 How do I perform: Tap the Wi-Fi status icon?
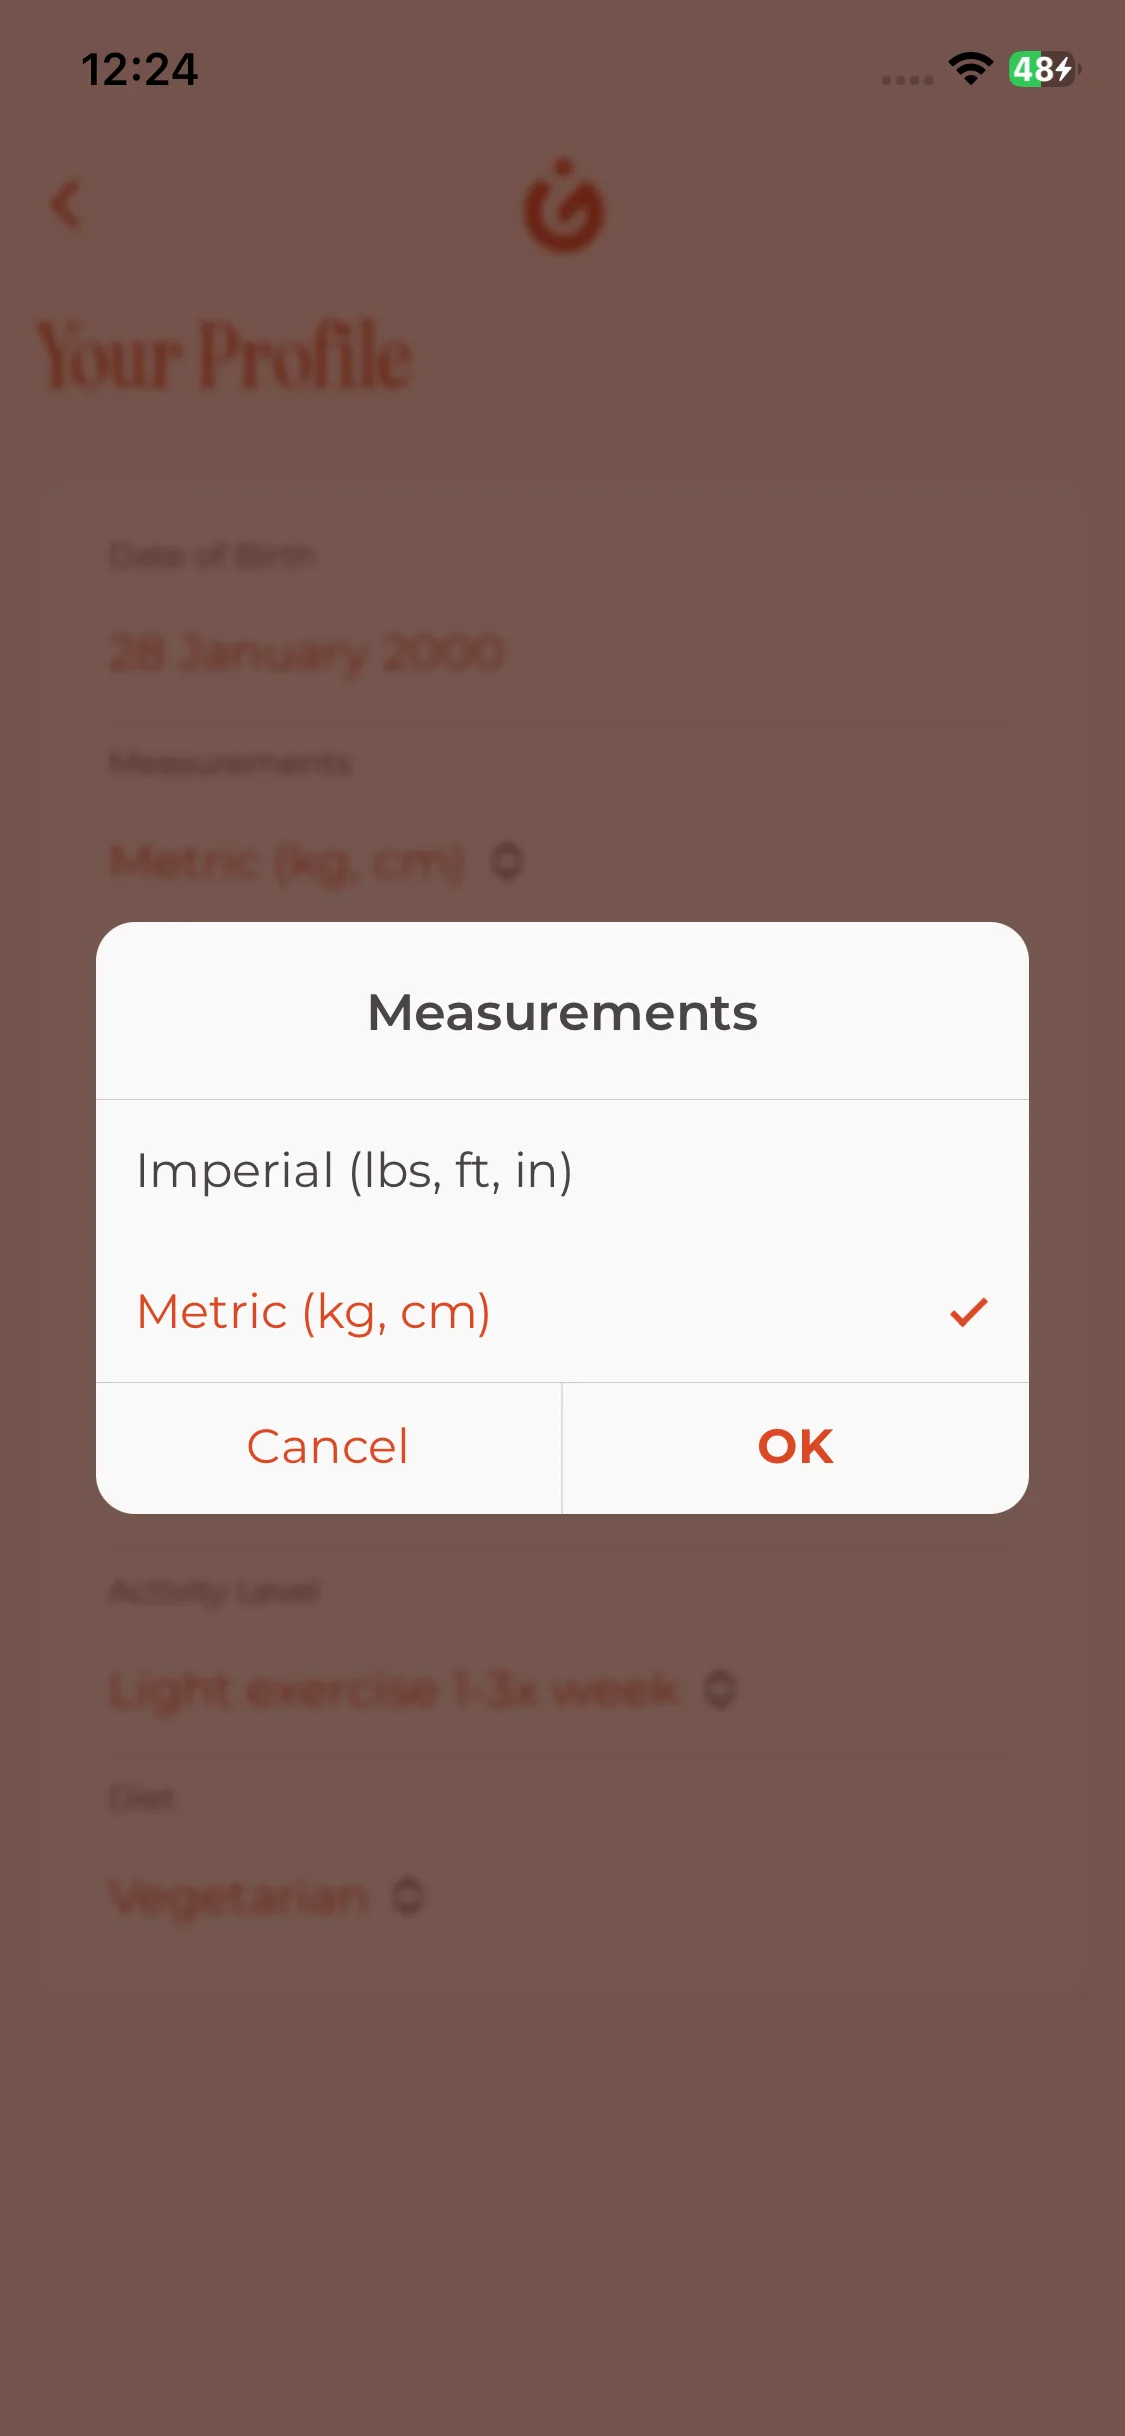pyautogui.click(x=970, y=69)
